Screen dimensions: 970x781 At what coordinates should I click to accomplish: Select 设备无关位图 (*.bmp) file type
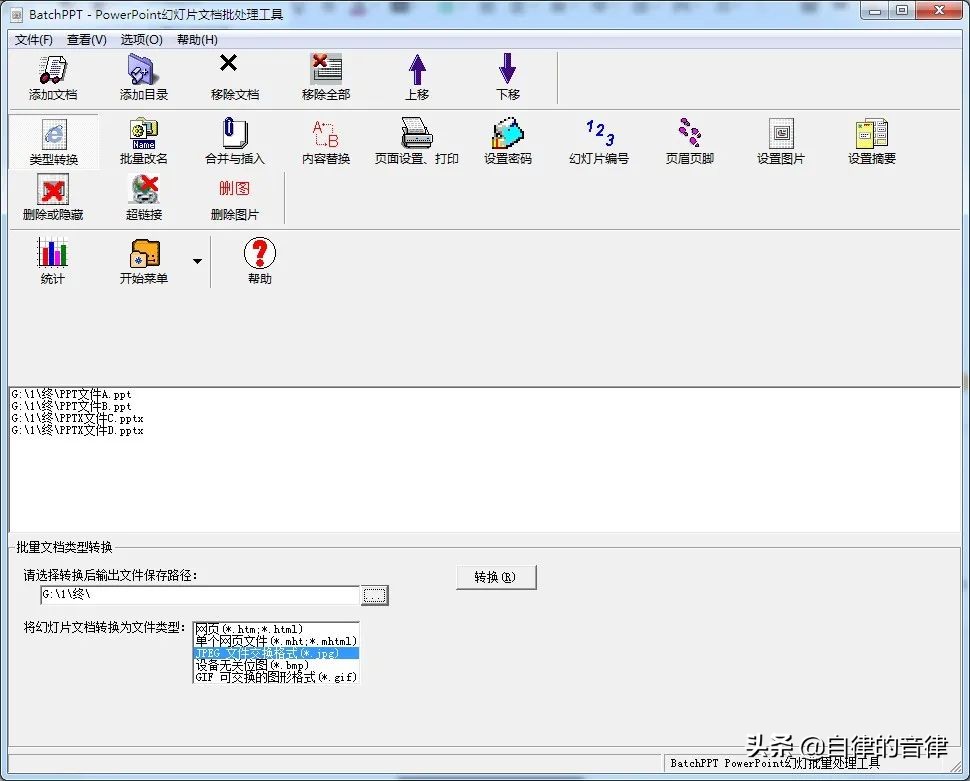[x=276, y=665]
